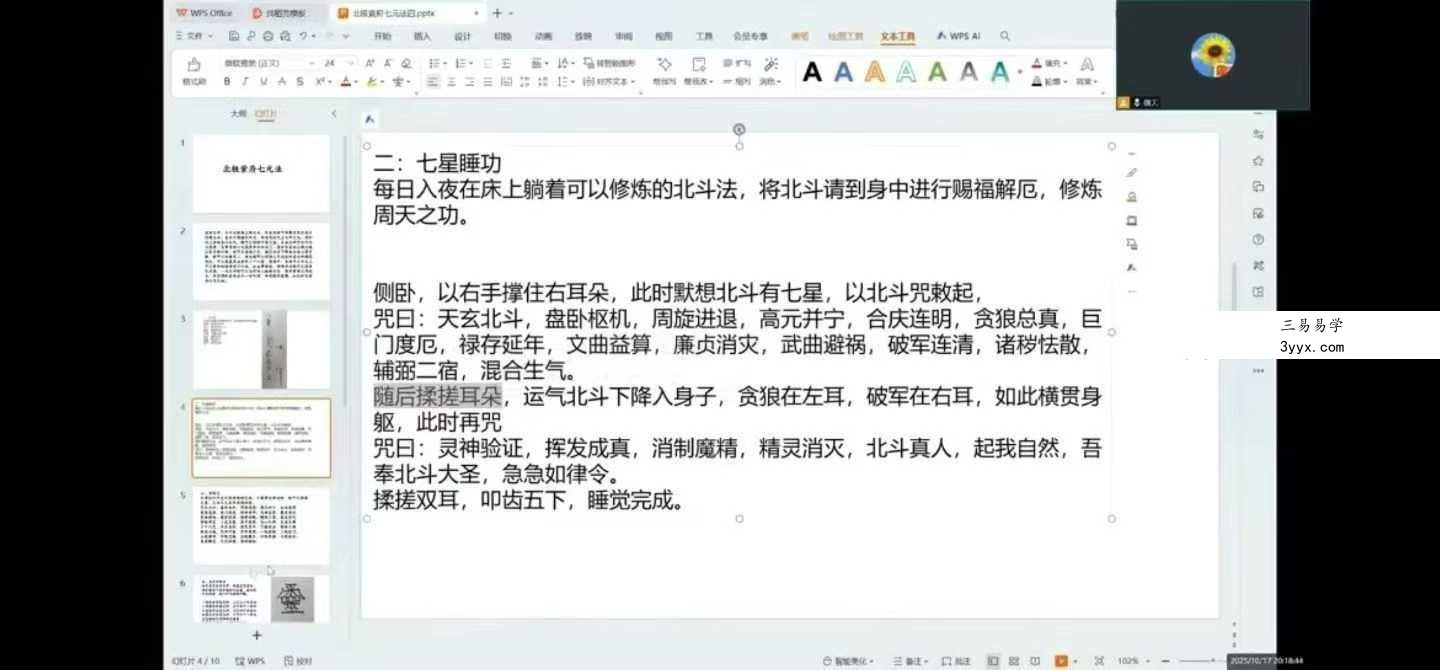Image resolution: width=1440 pixels, height=670 pixels.
Task: Click the rotation handle above text box
Action: (x=739, y=129)
